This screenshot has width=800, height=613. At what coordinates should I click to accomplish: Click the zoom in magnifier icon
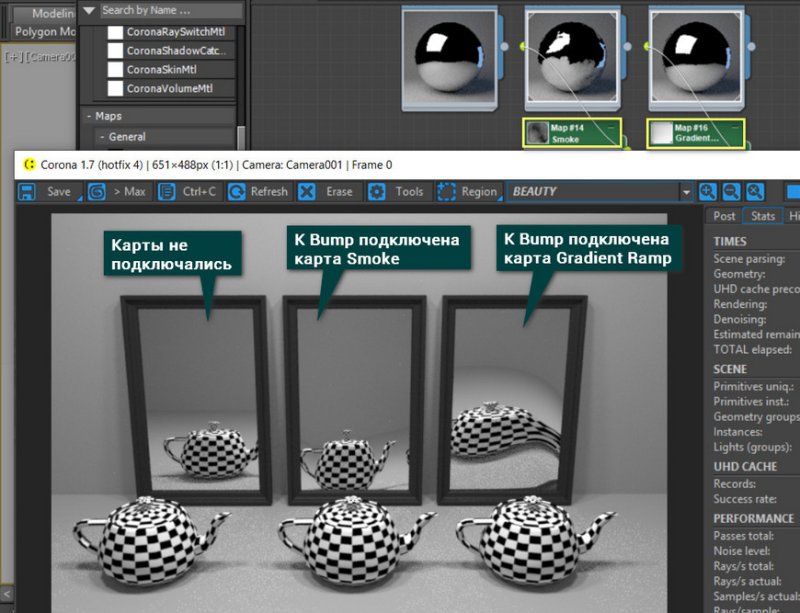[x=708, y=191]
